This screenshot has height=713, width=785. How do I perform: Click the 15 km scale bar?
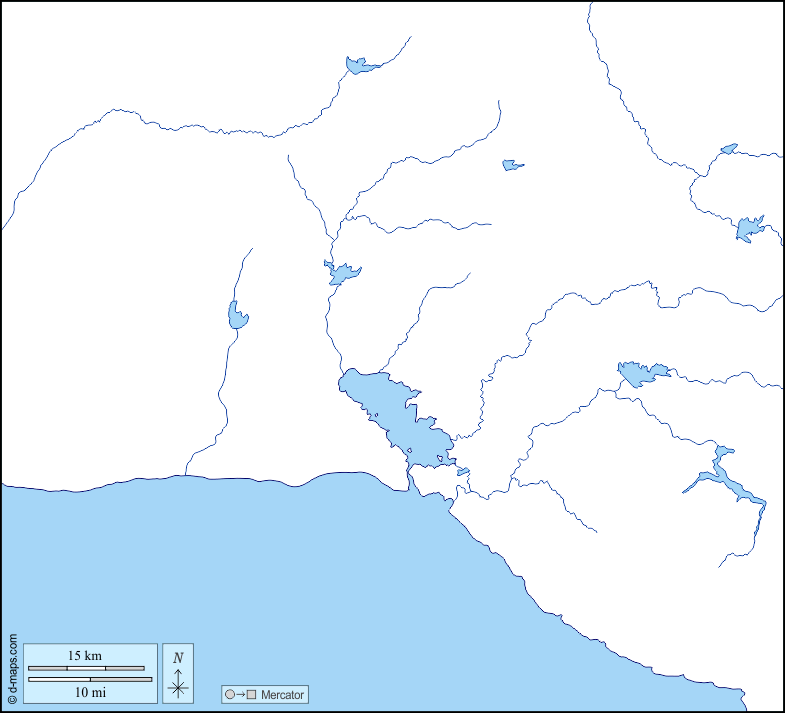(86, 668)
